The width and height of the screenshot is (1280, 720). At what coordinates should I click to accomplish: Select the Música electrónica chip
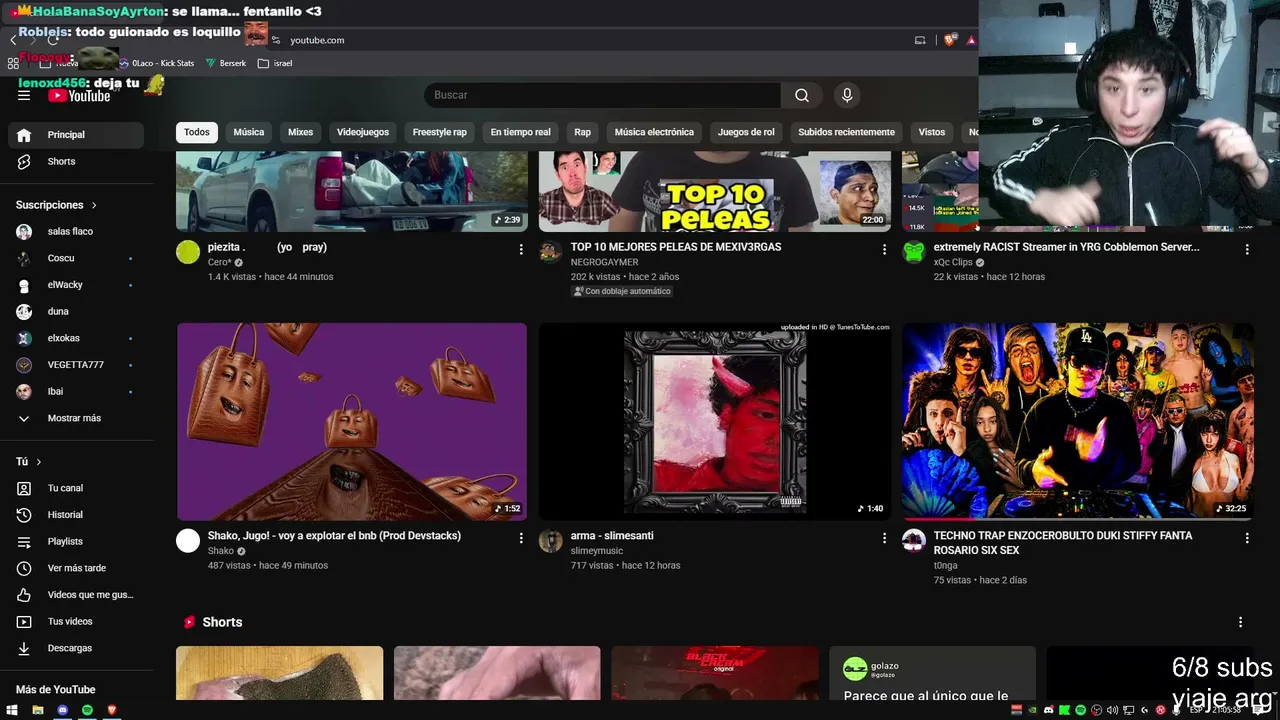pyautogui.click(x=654, y=132)
